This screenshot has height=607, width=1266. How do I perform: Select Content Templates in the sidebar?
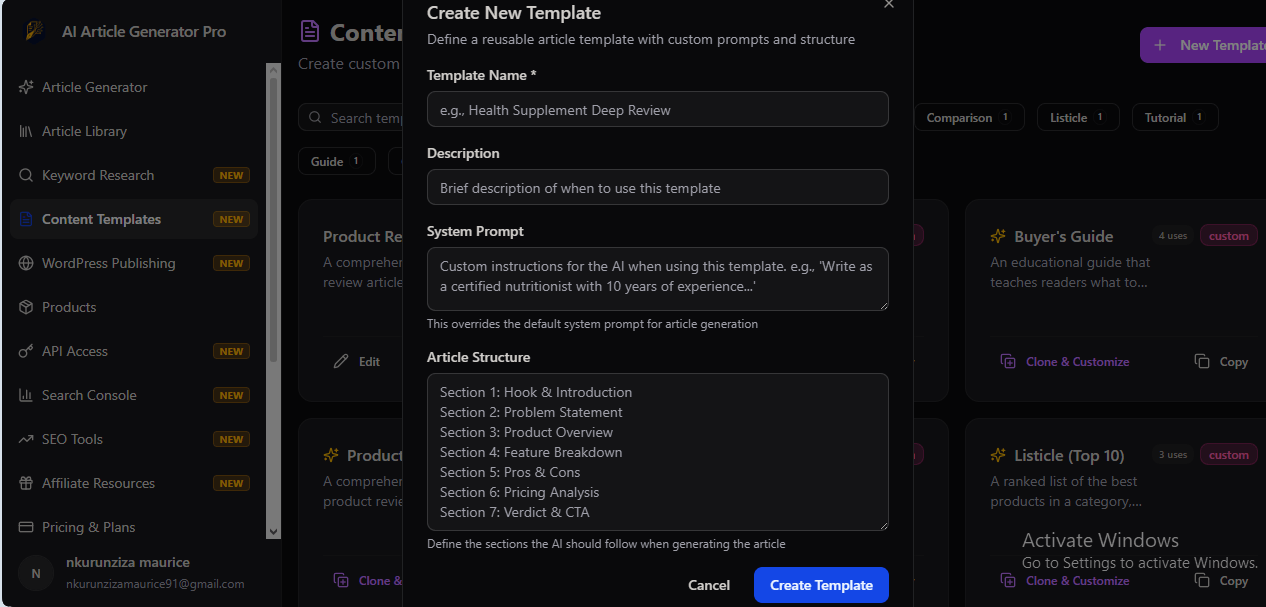coord(134,219)
